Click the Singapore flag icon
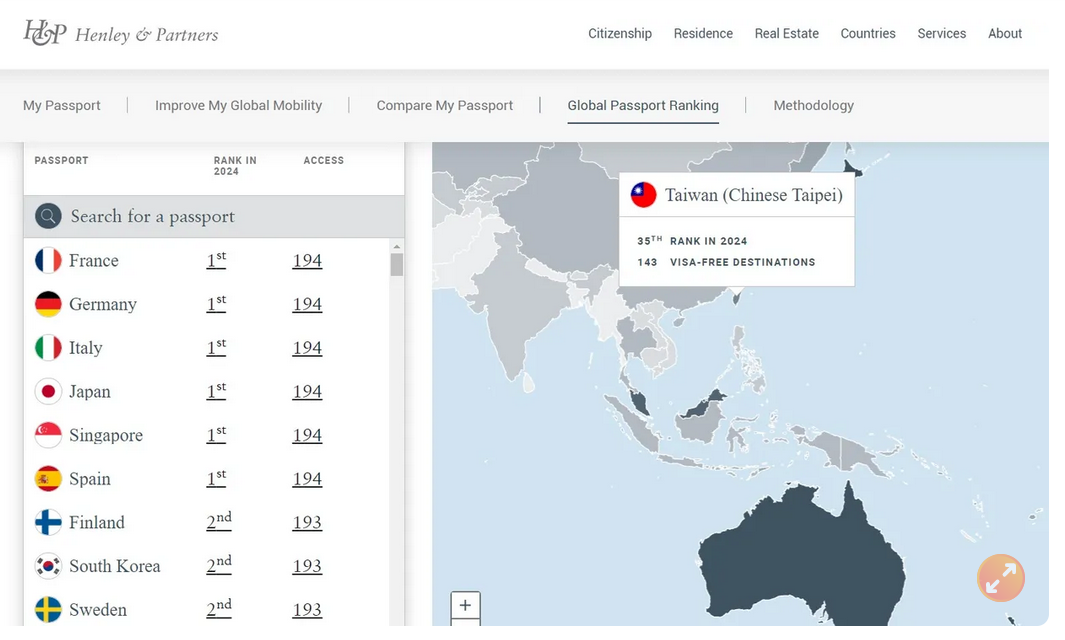 (48, 435)
